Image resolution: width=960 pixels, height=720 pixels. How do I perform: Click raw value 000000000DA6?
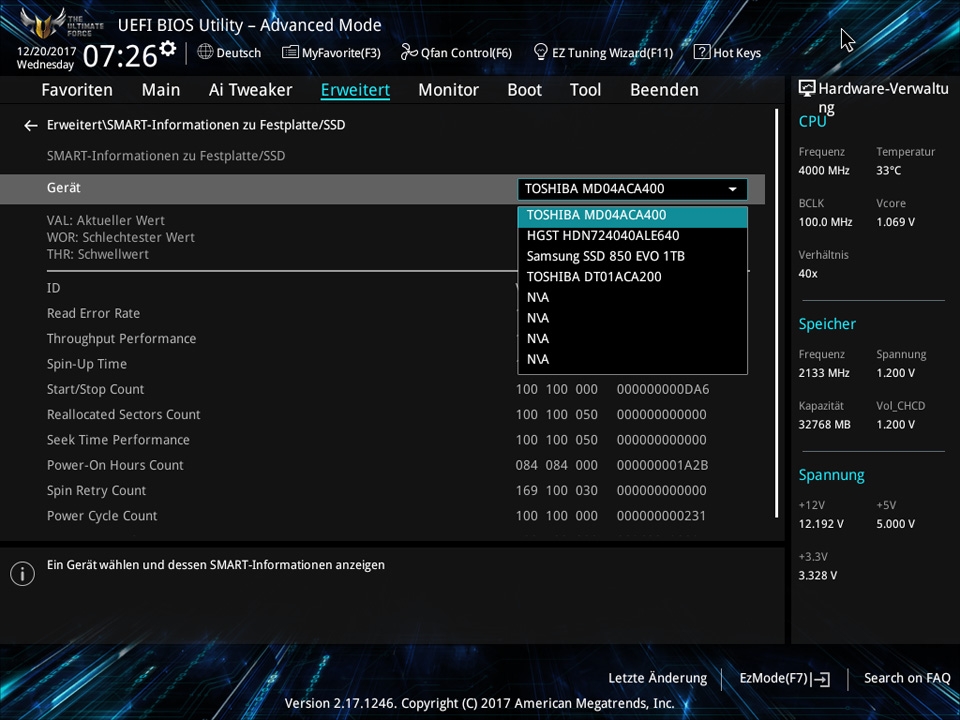pos(663,389)
